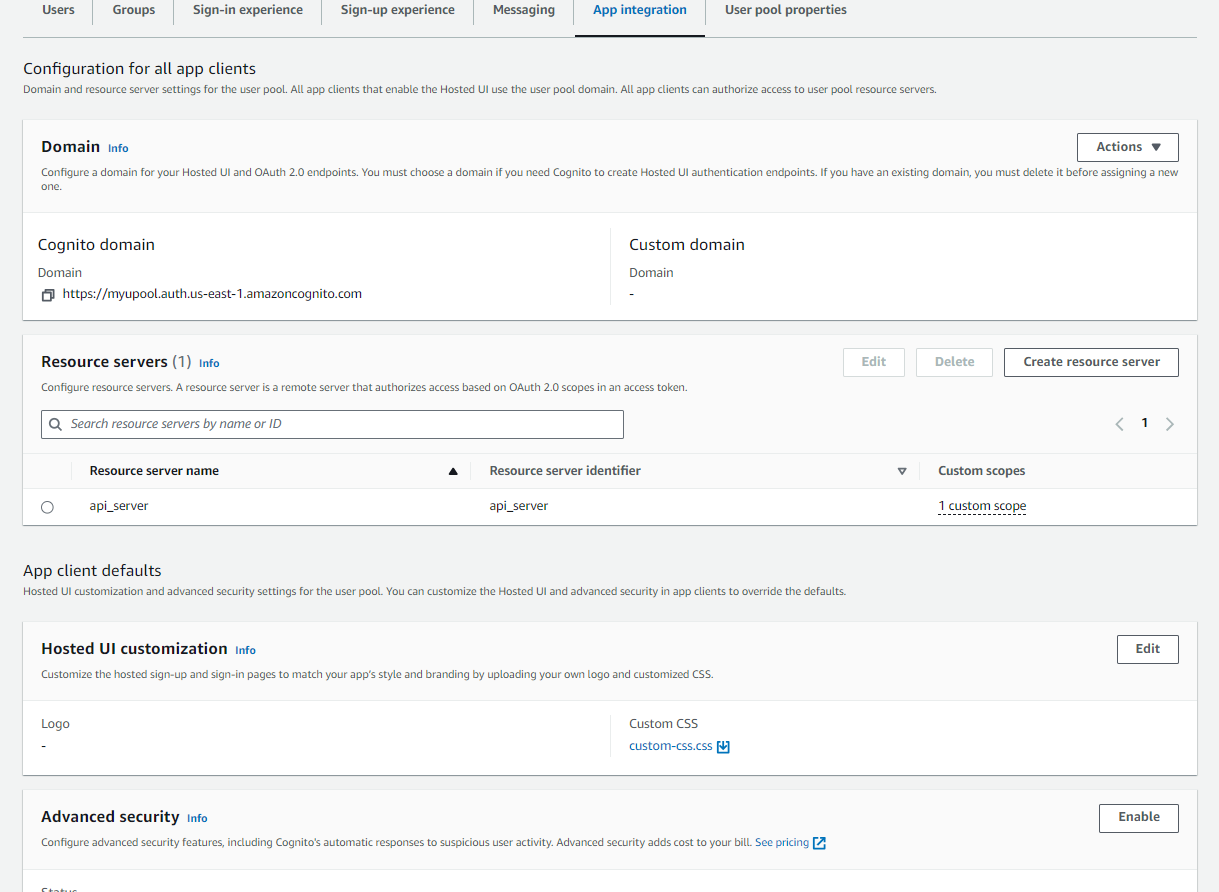Open the See pricing link
Viewport: 1219px width, 892px height.
pos(781,842)
